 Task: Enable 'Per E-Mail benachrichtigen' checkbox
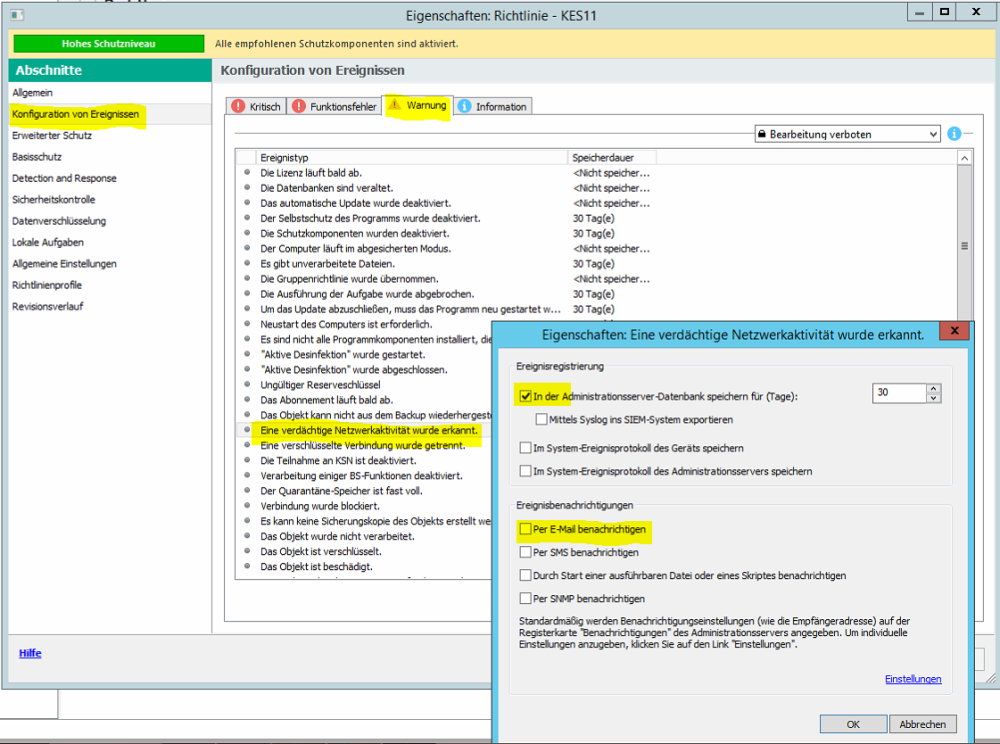tap(526, 529)
